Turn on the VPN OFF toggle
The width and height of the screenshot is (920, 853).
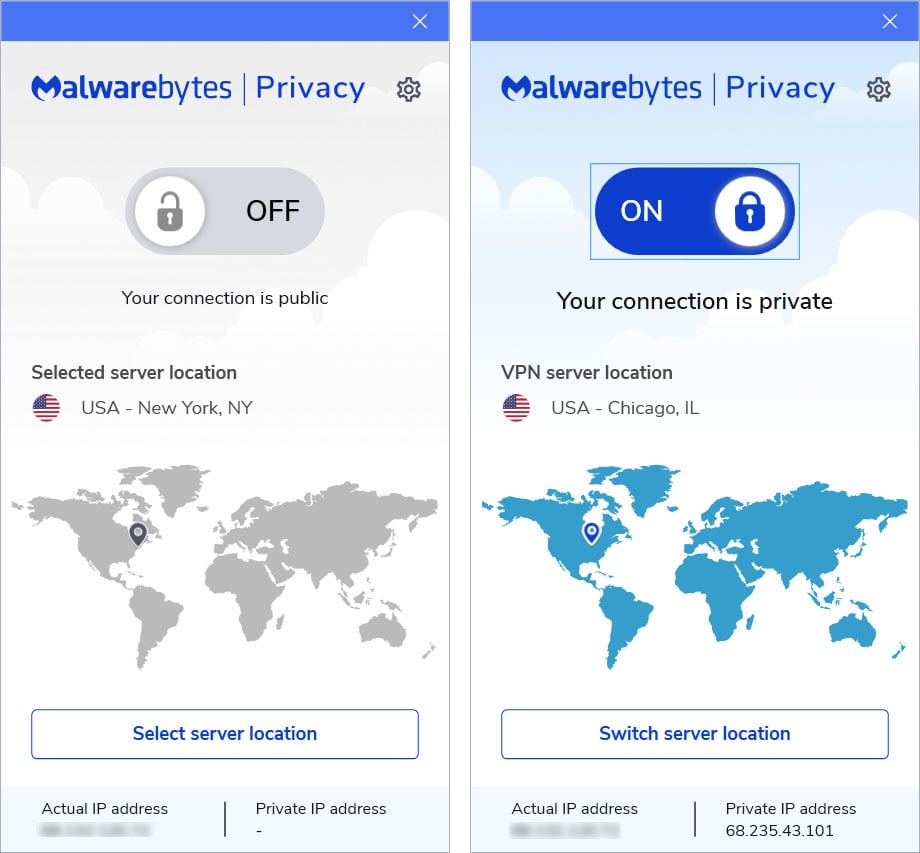(225, 211)
